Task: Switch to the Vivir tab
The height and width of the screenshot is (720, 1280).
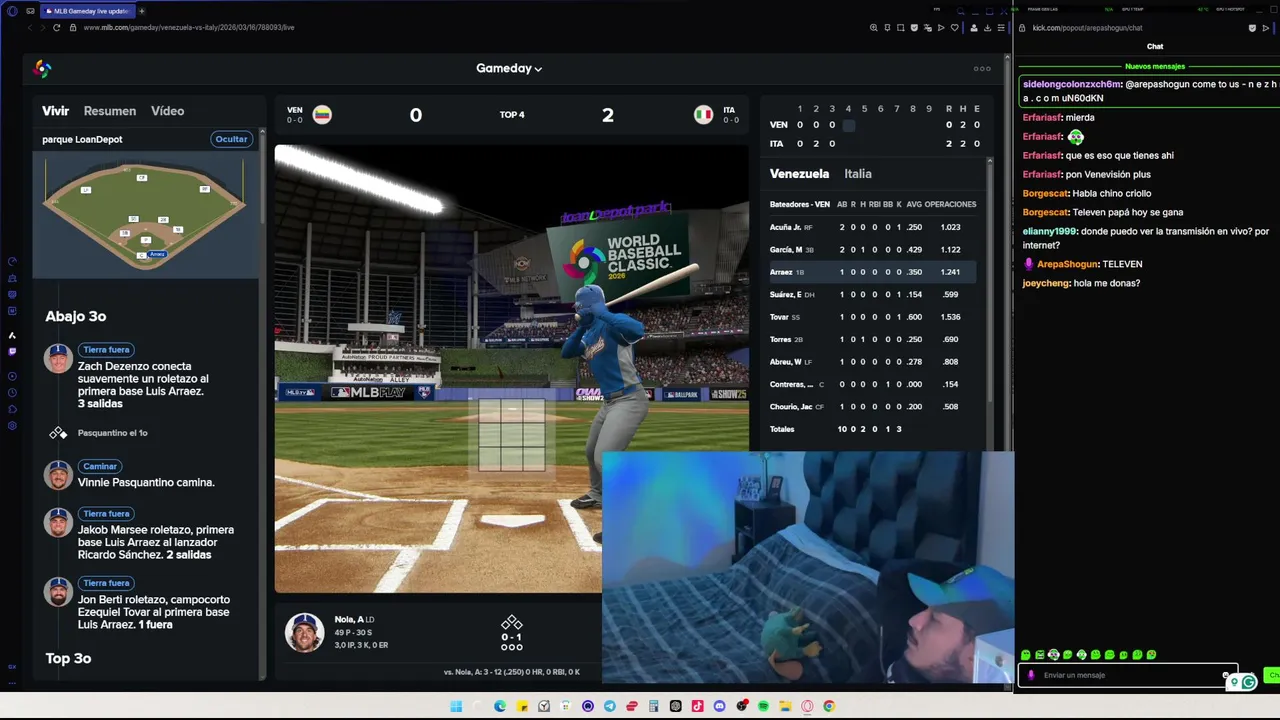Action: click(x=55, y=111)
